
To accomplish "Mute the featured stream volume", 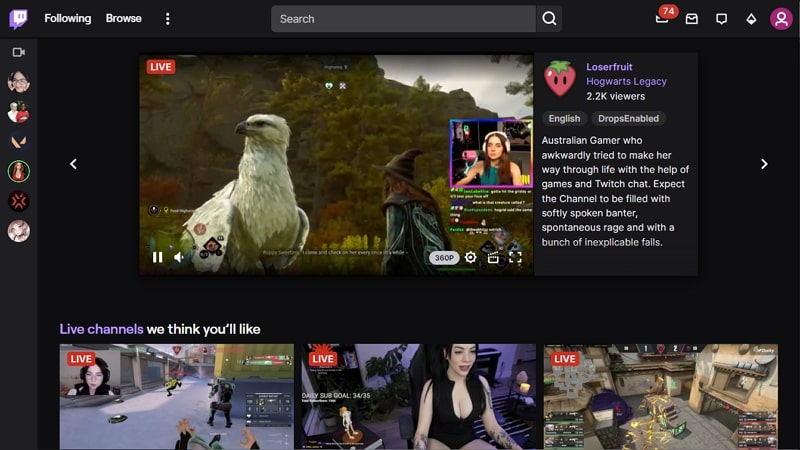I will pos(179,257).
